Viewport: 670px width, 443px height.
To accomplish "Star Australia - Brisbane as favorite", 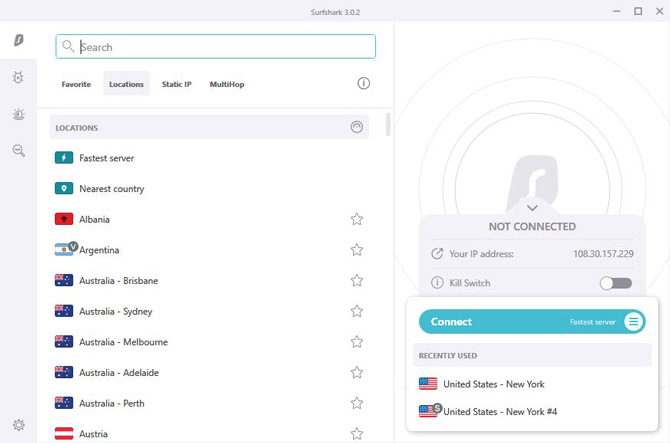I will (357, 280).
